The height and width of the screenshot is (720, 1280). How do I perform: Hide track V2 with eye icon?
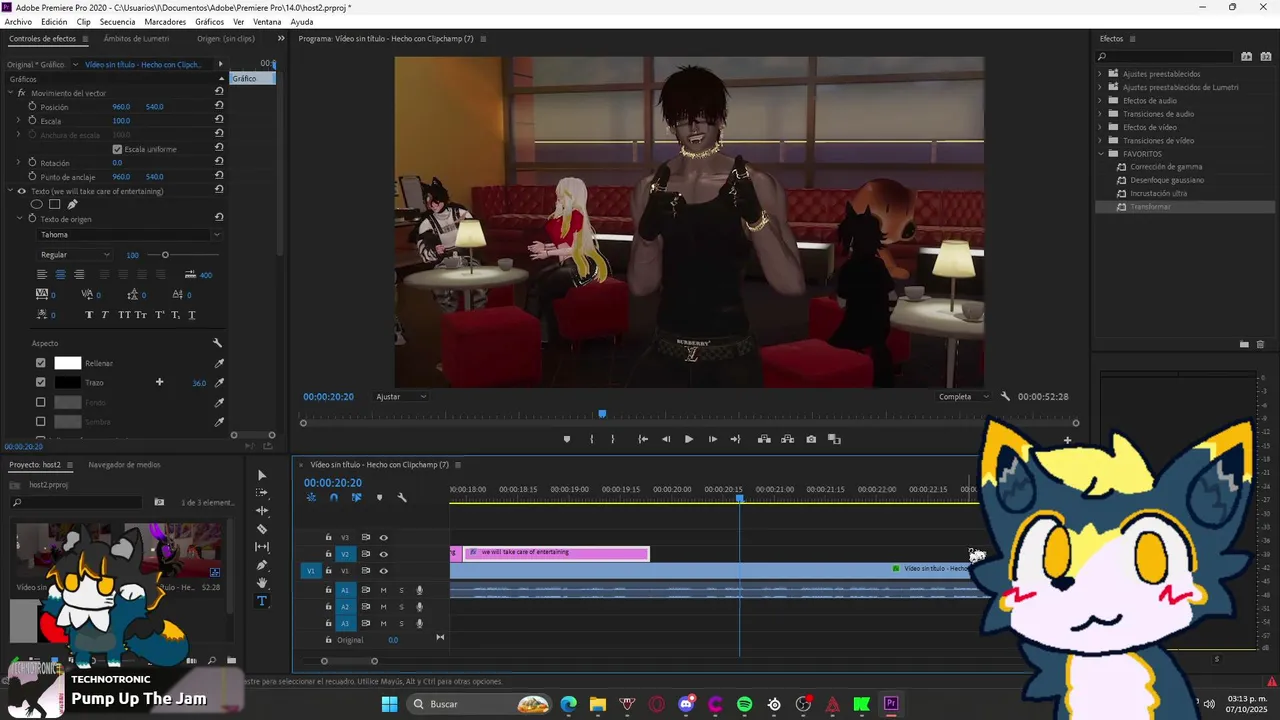(383, 554)
